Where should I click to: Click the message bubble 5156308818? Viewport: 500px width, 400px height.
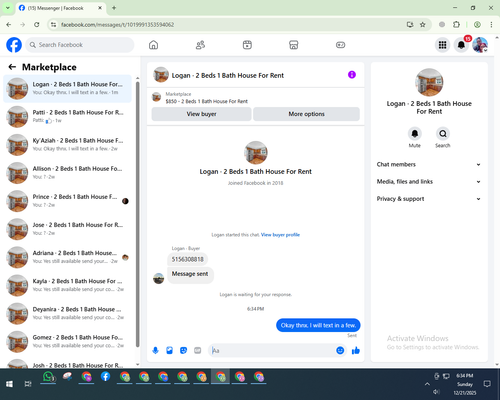pyautogui.click(x=187, y=259)
